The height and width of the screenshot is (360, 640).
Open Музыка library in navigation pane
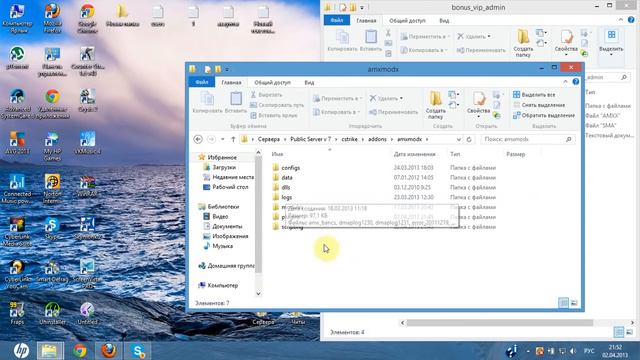[x=222, y=246]
